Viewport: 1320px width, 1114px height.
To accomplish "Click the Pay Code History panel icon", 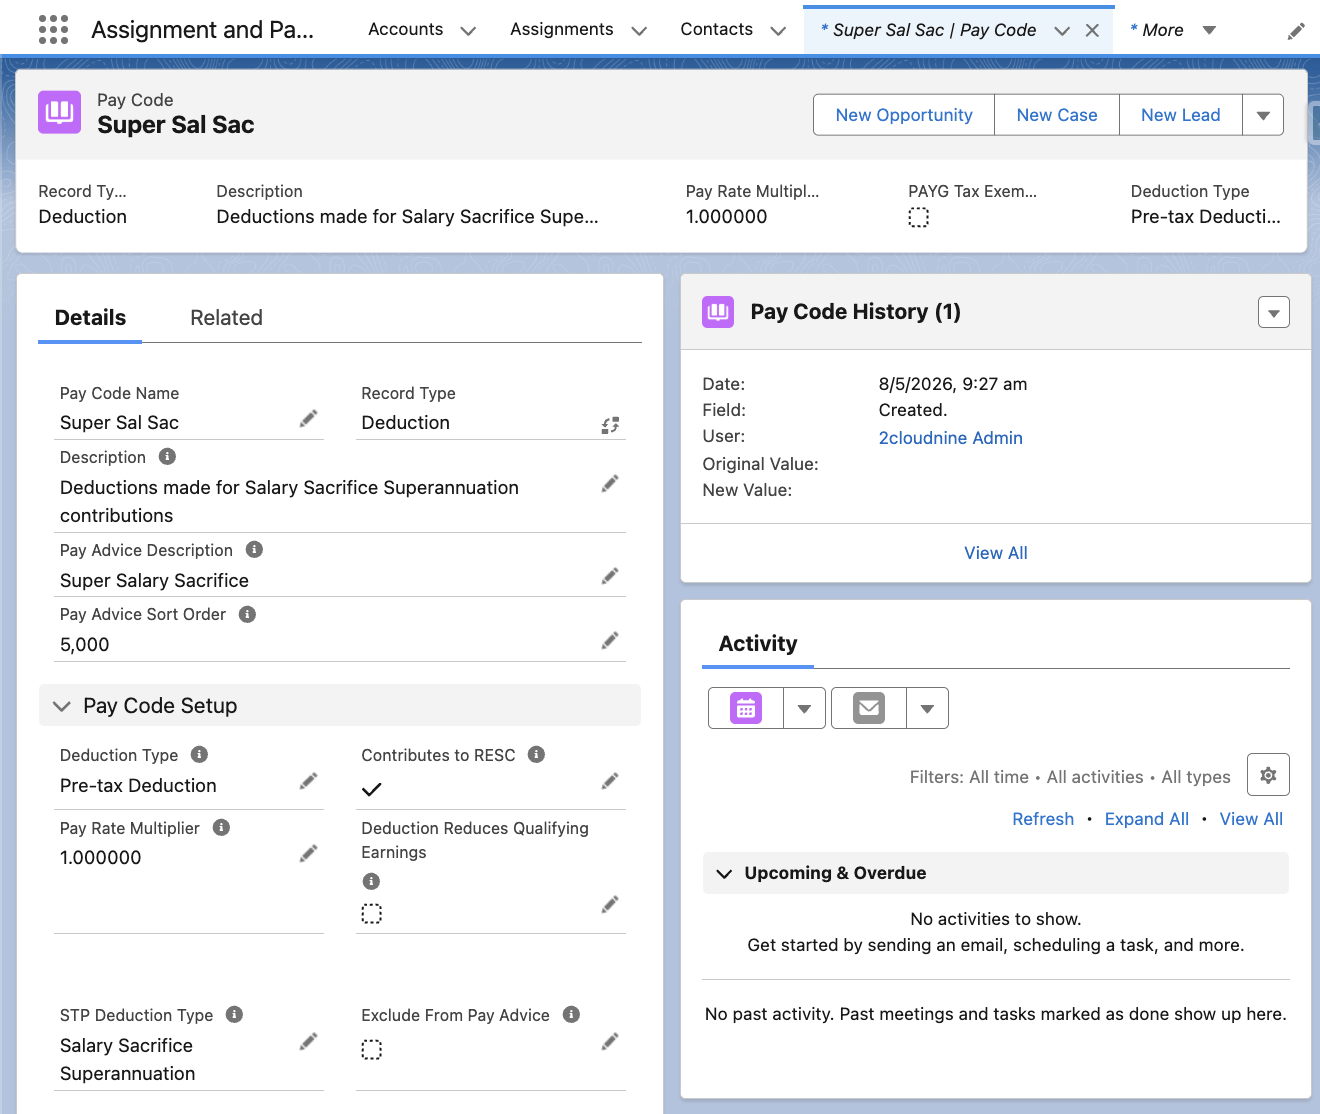I will [x=718, y=312].
